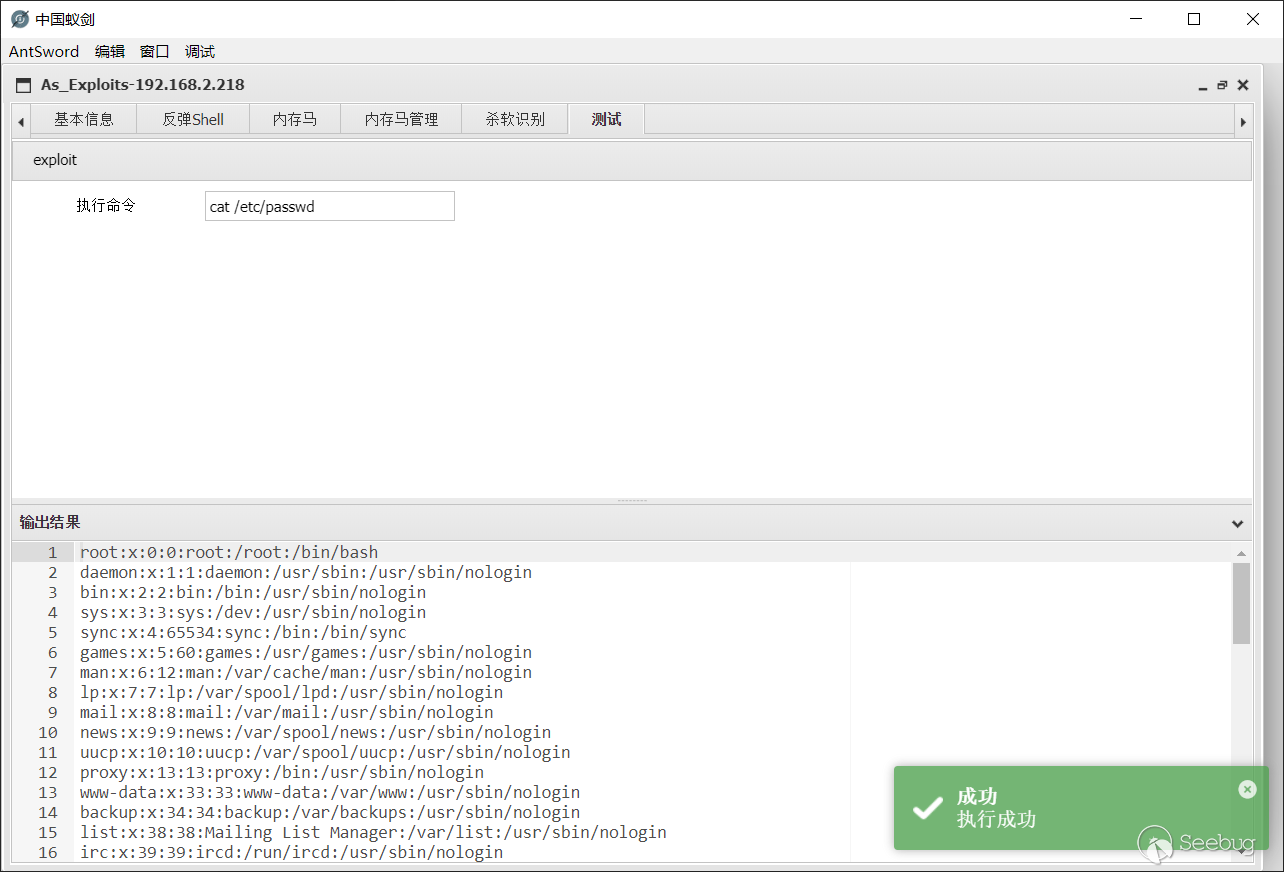Click the output scrollbar up arrow
This screenshot has width=1284, height=872.
1241,553
